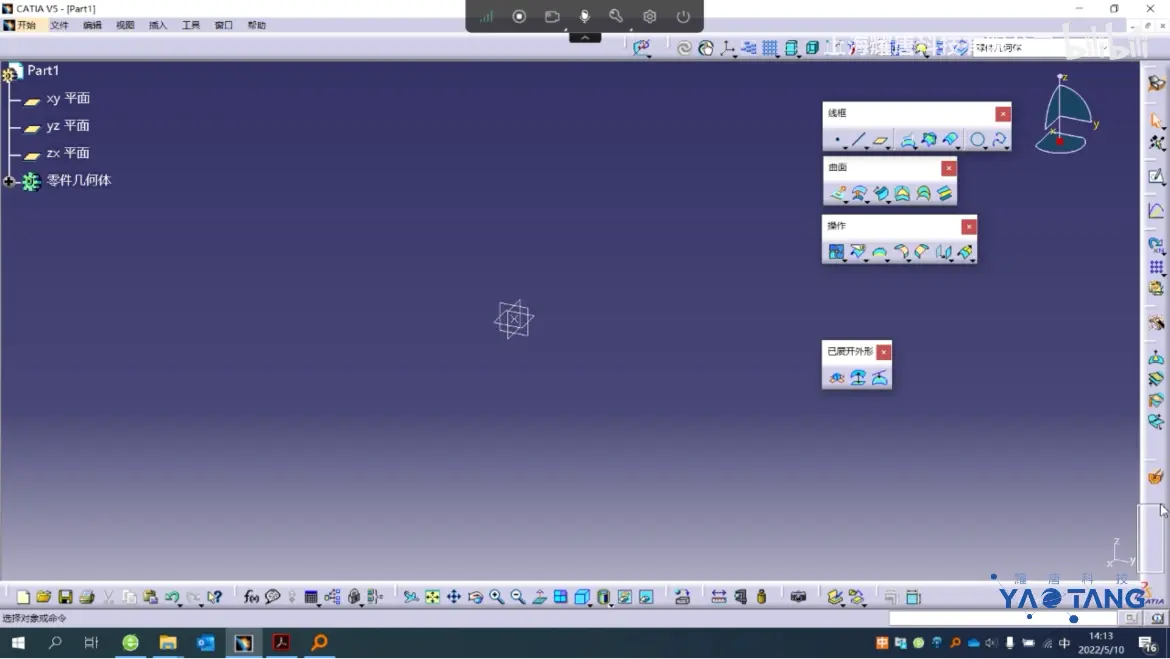This screenshot has height=659, width=1170.
Task: Open the Point tool dropdown arrow
Action: (x=845, y=147)
